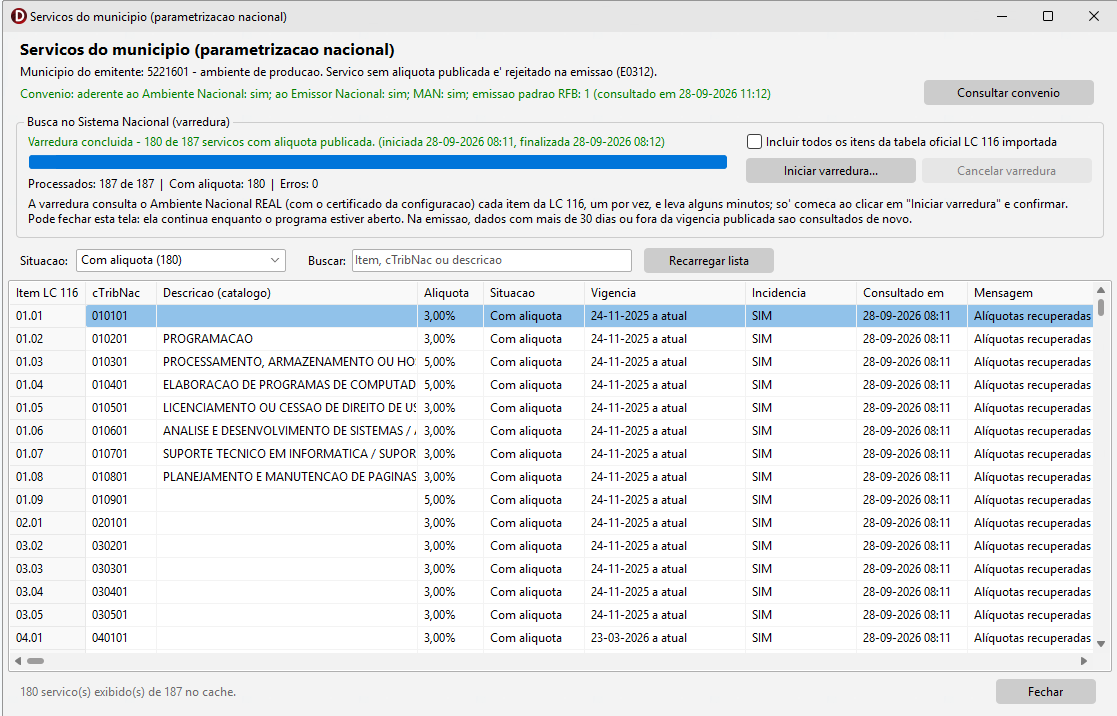Image resolution: width=1117 pixels, height=716 pixels.
Task: Maximize the Servicos do municipio window
Action: tap(1048, 16)
